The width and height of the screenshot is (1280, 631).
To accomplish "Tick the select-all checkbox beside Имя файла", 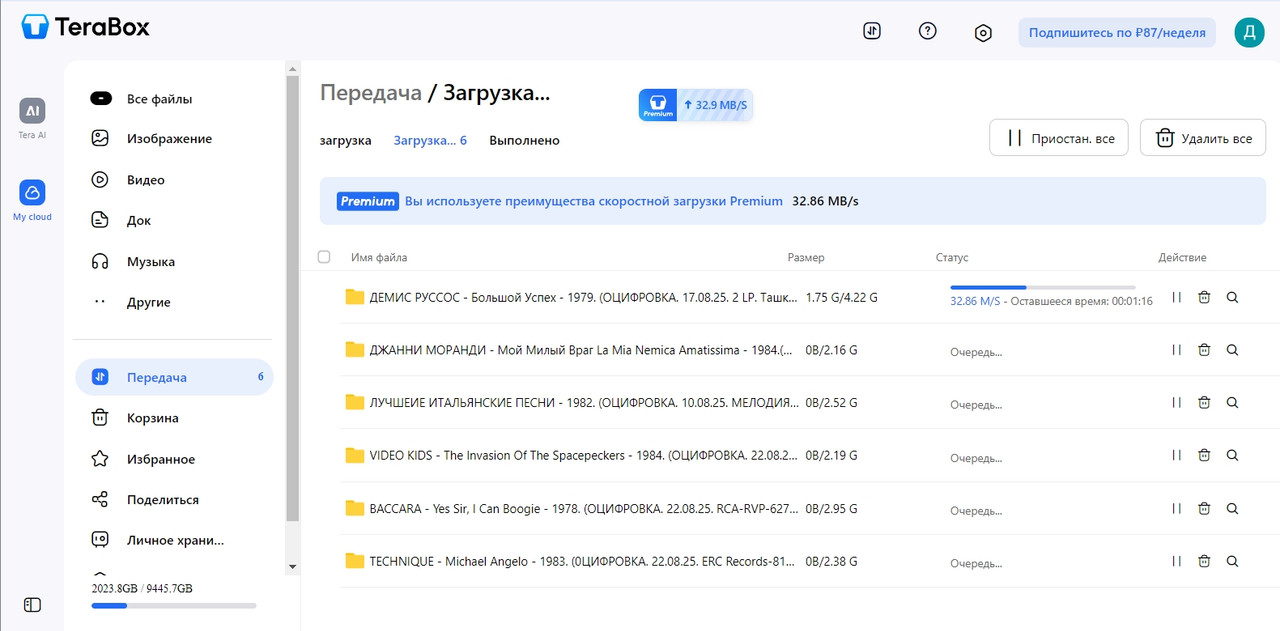I will (x=324, y=257).
